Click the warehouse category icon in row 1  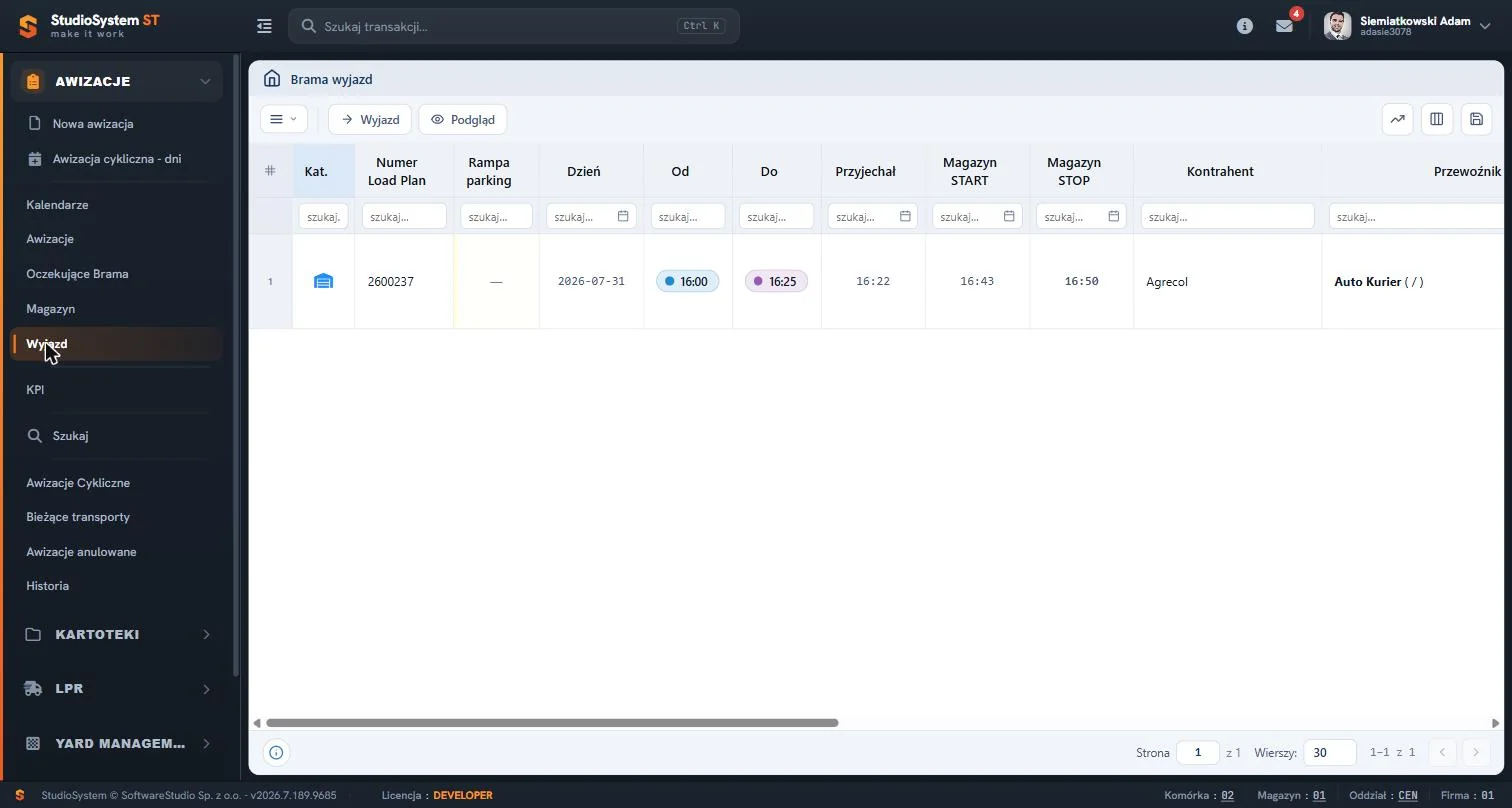click(323, 282)
